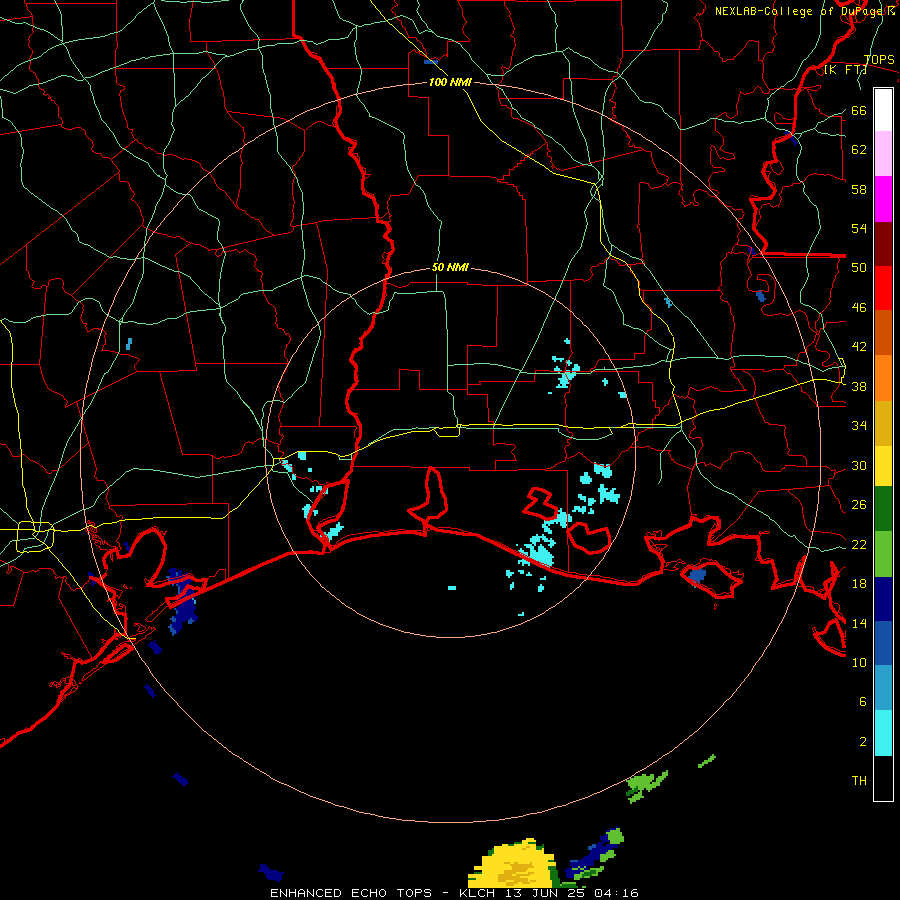Screen dimensions: 900x900
Task: Select the light pink legend swatch
Action: 883,153
